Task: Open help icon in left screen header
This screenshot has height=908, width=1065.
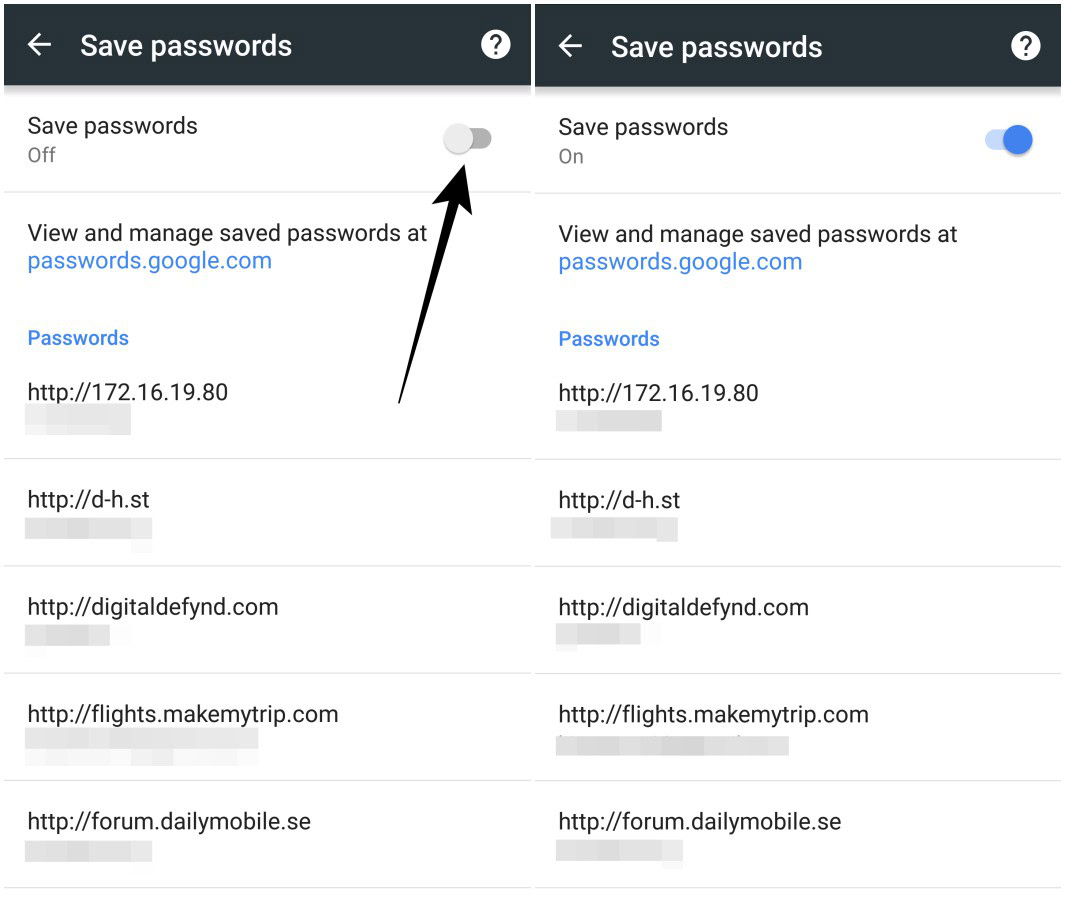Action: (495, 45)
